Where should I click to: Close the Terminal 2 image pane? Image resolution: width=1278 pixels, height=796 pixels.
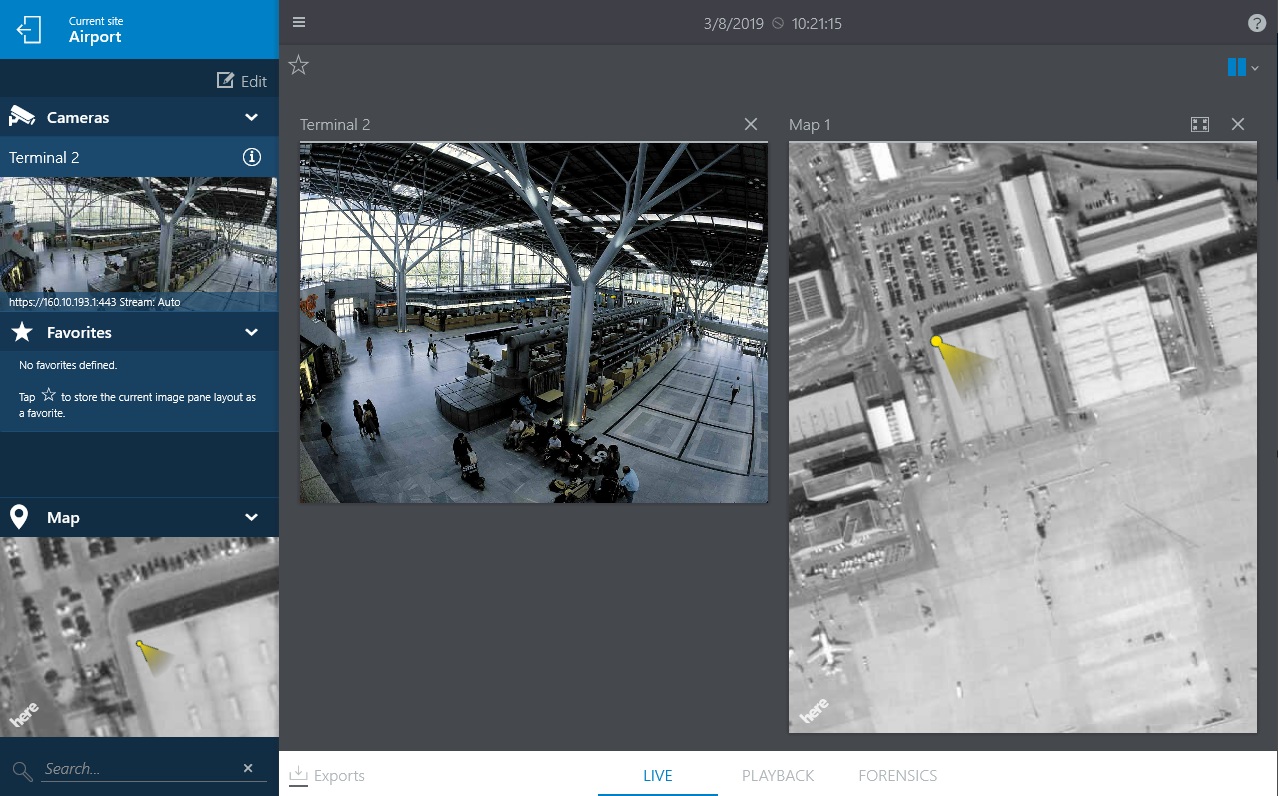click(x=751, y=124)
